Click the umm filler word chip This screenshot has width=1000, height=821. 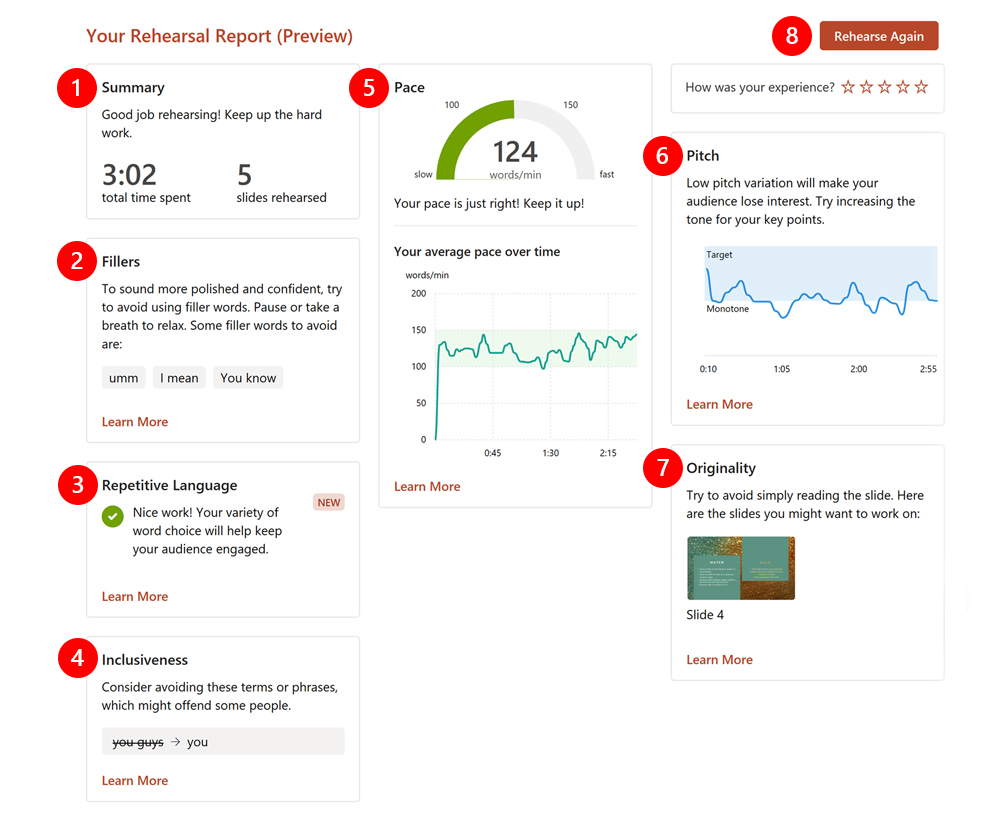(123, 377)
